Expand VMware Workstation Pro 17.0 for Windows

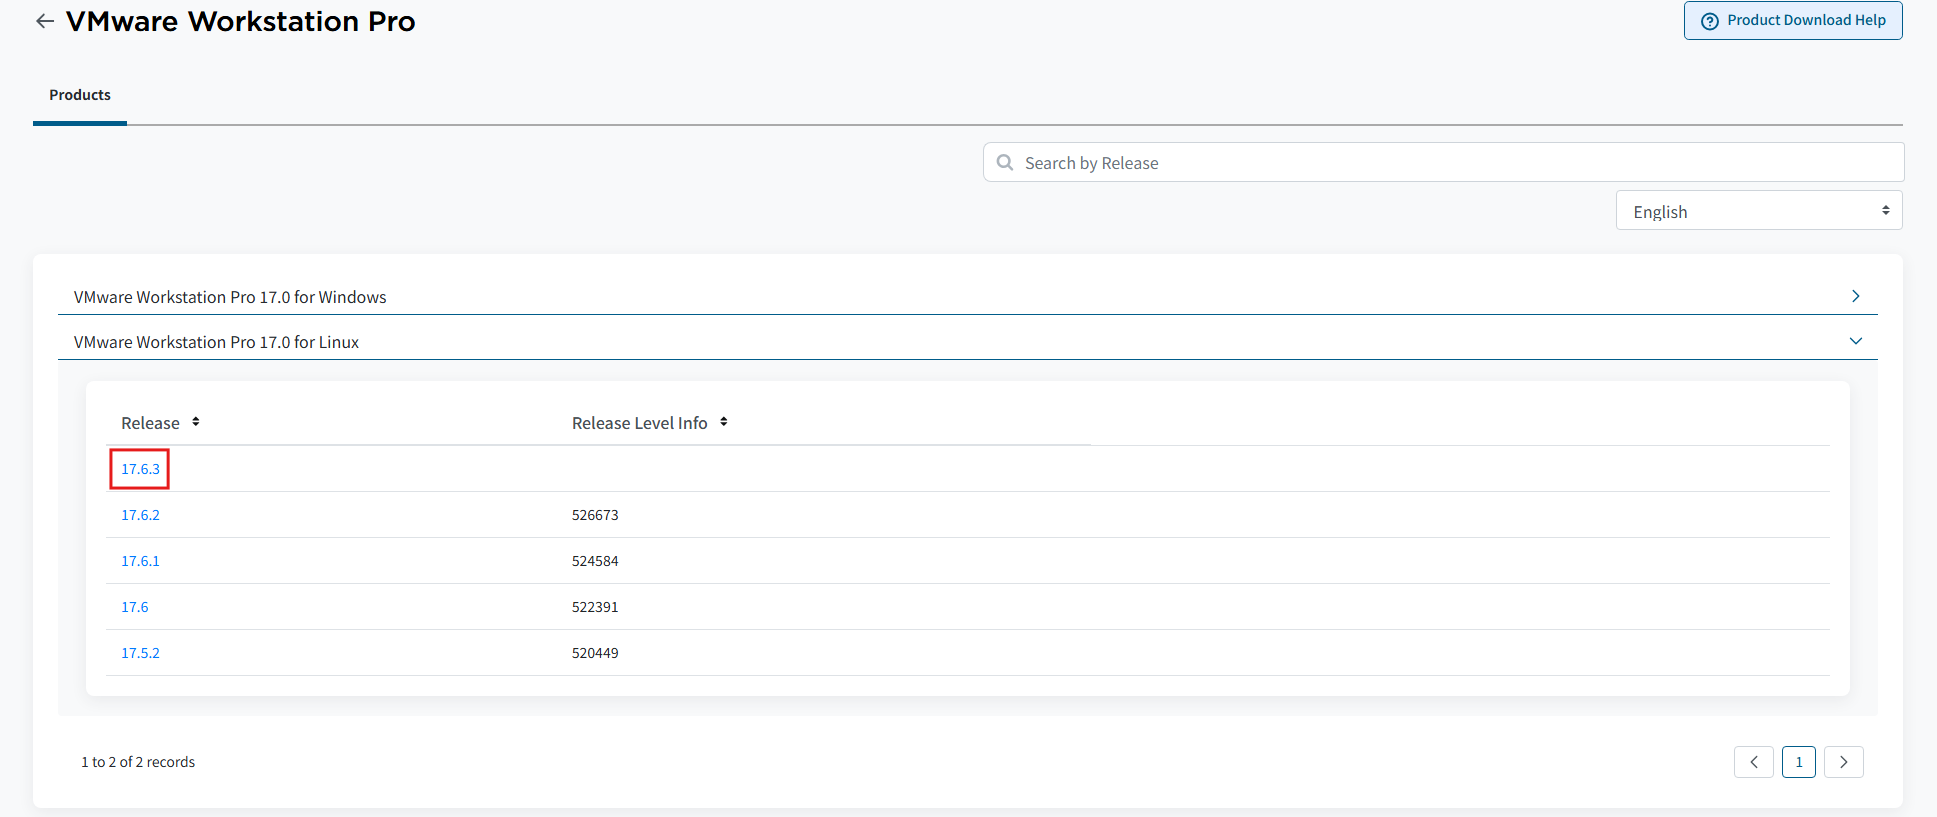click(x=967, y=296)
